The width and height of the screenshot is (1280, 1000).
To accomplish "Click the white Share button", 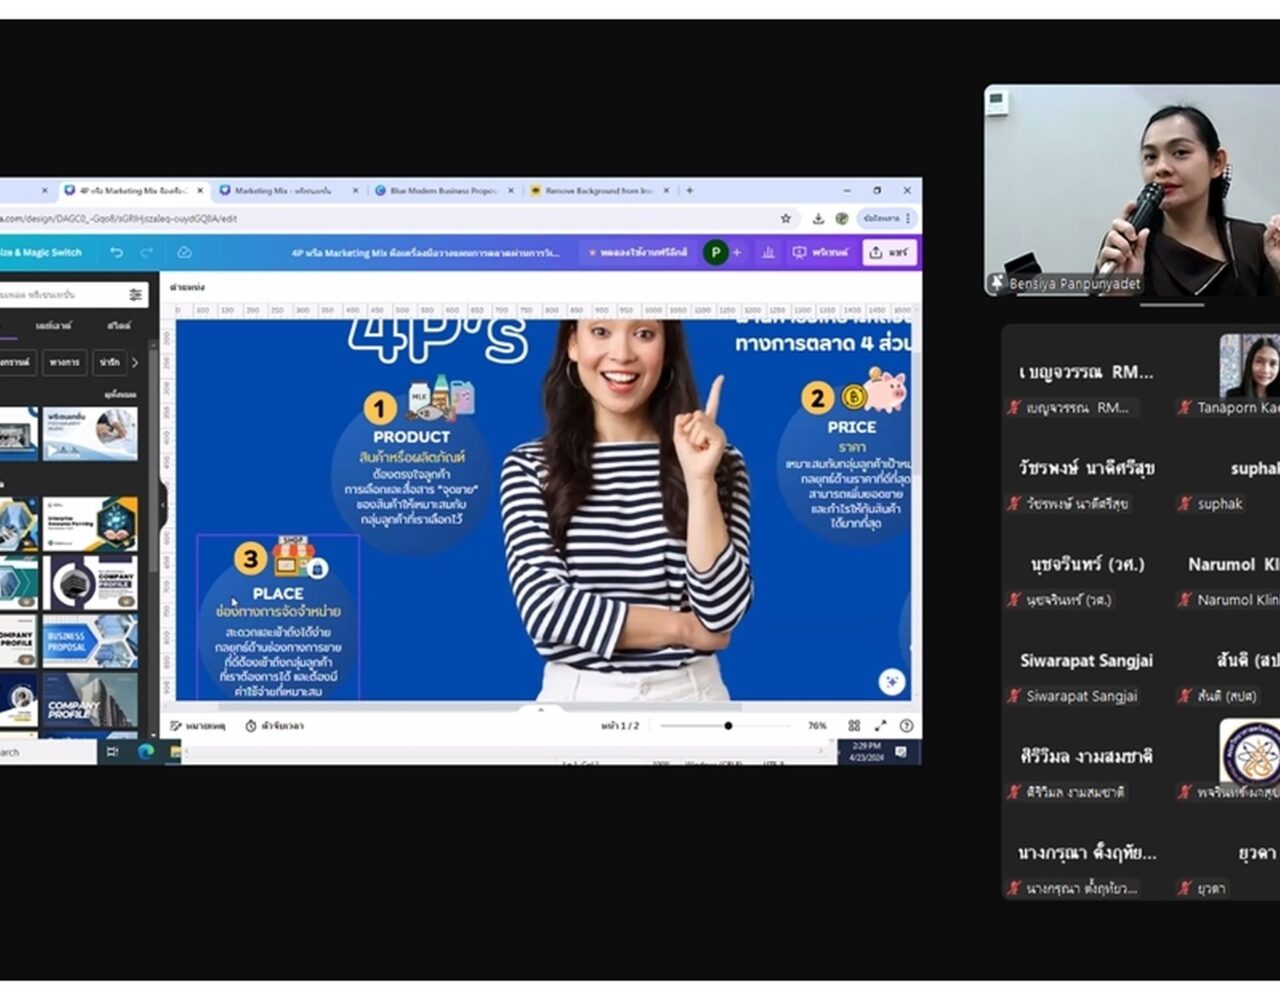I will pos(889,253).
